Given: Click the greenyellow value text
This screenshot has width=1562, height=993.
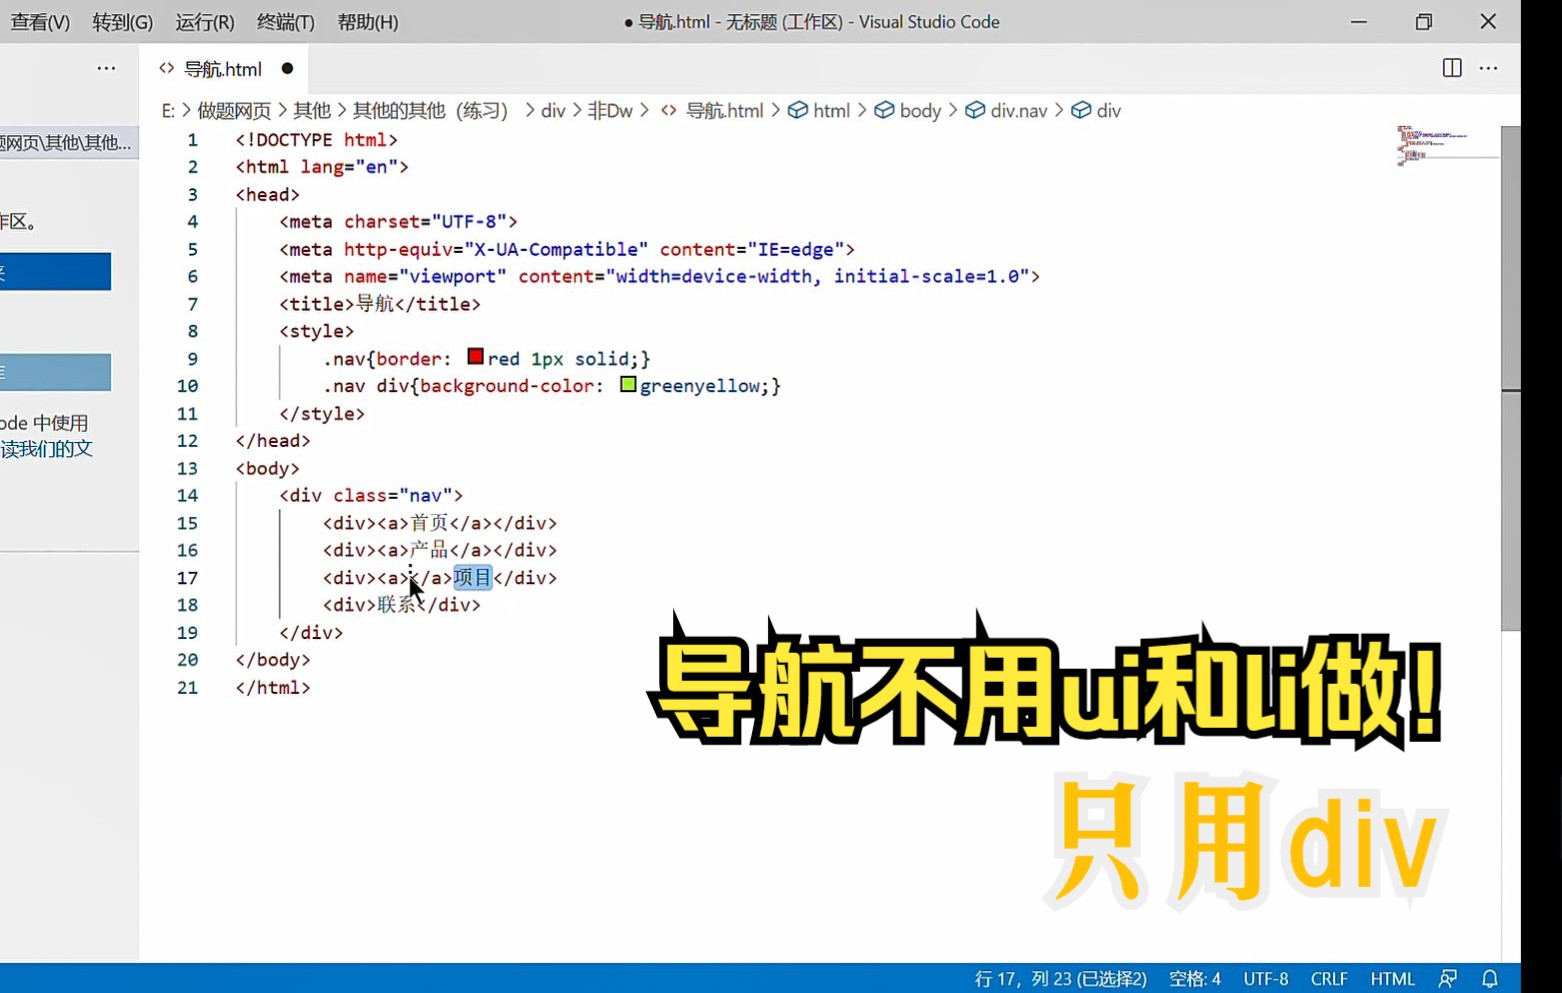Looking at the screenshot, I should 700,386.
